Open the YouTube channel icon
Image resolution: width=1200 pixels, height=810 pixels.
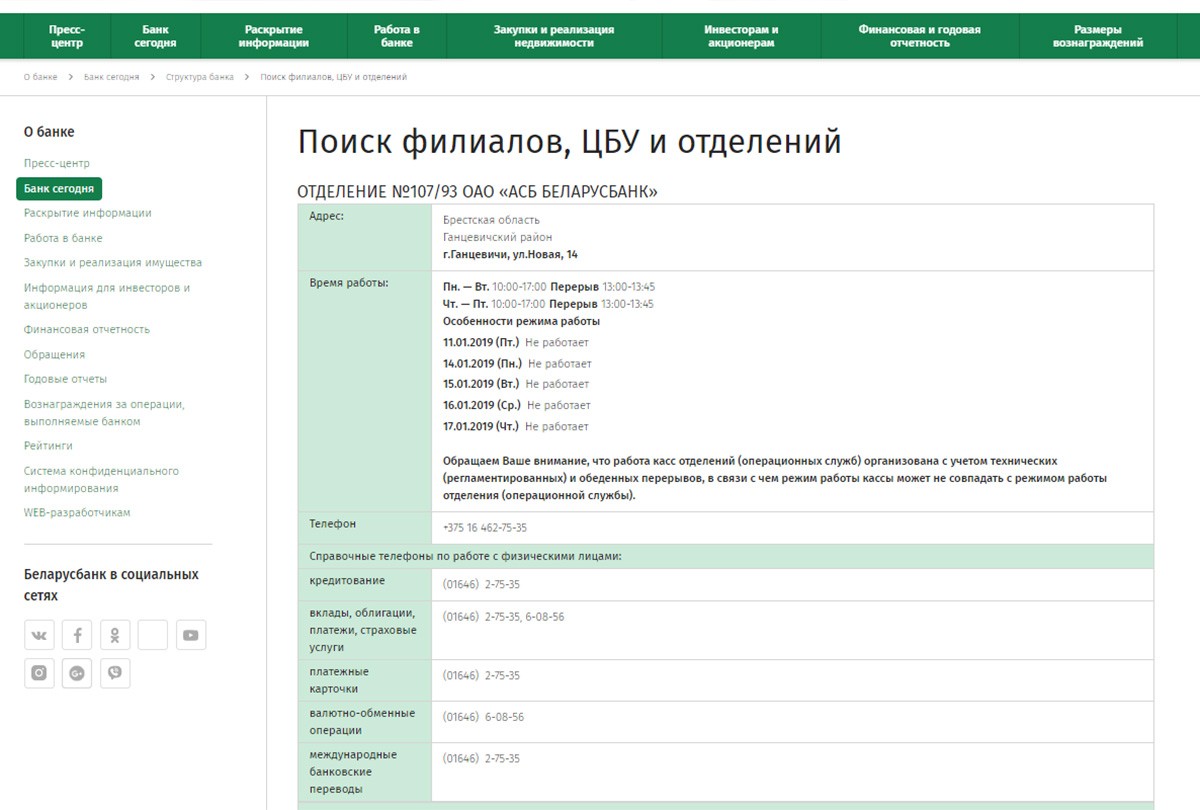(191, 635)
